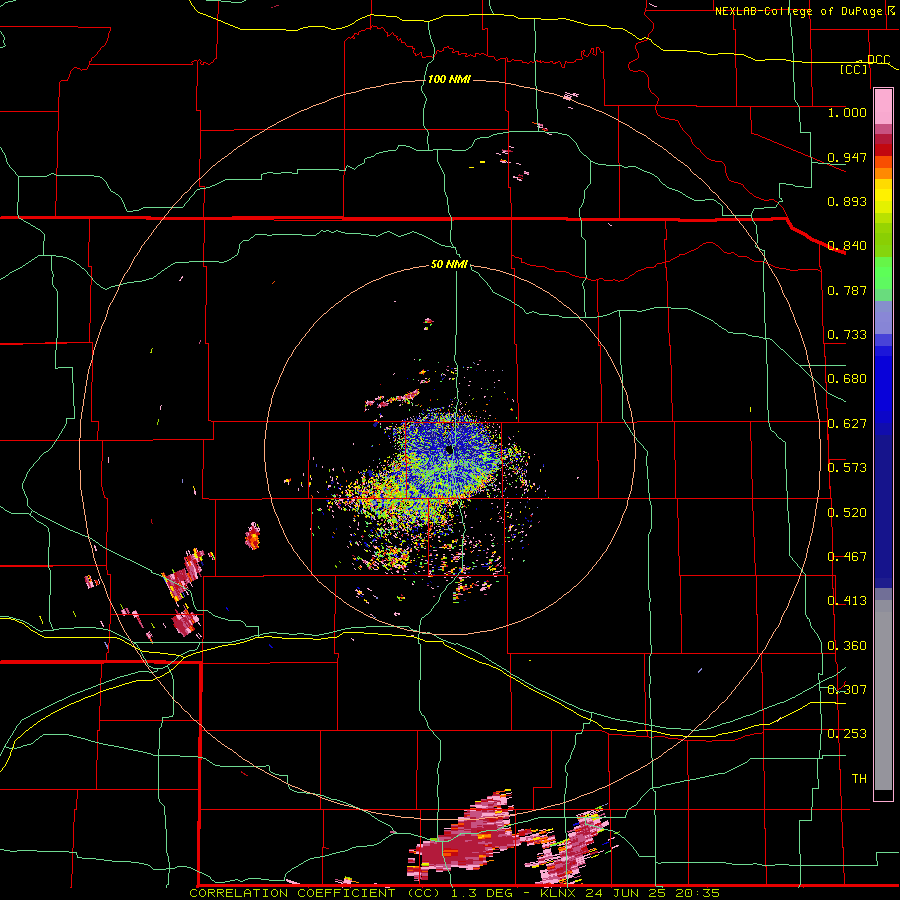Click the 50 NMI range ring label
The width and height of the screenshot is (900, 900).
[449, 264]
